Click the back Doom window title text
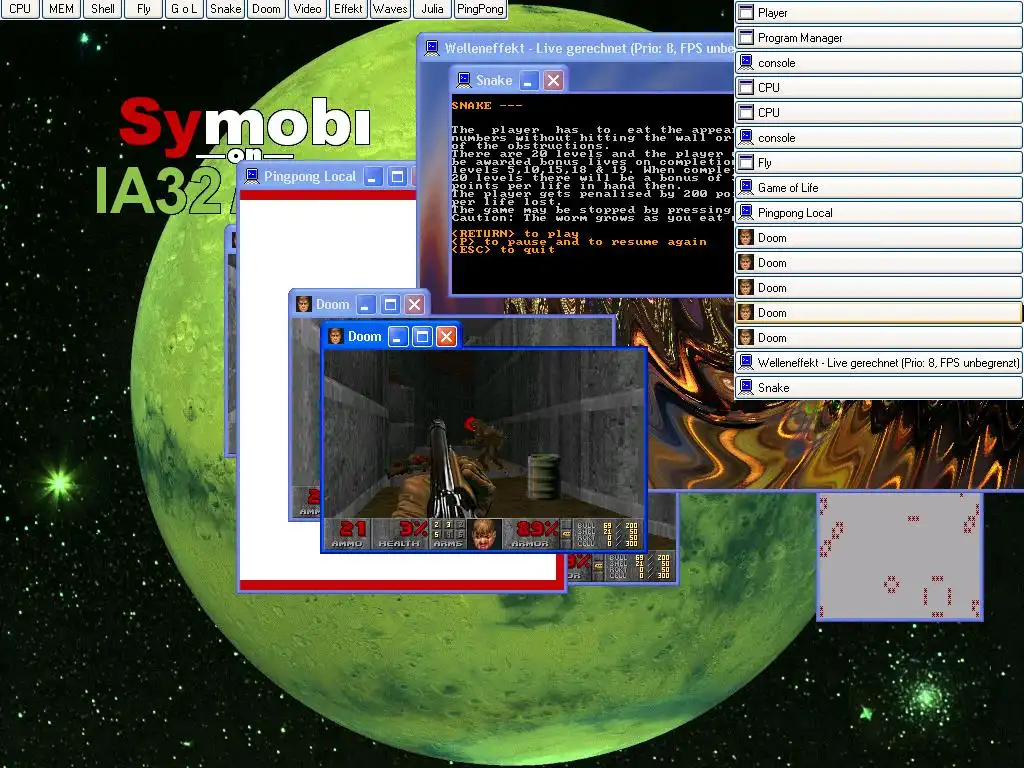1024x768 pixels. point(332,304)
